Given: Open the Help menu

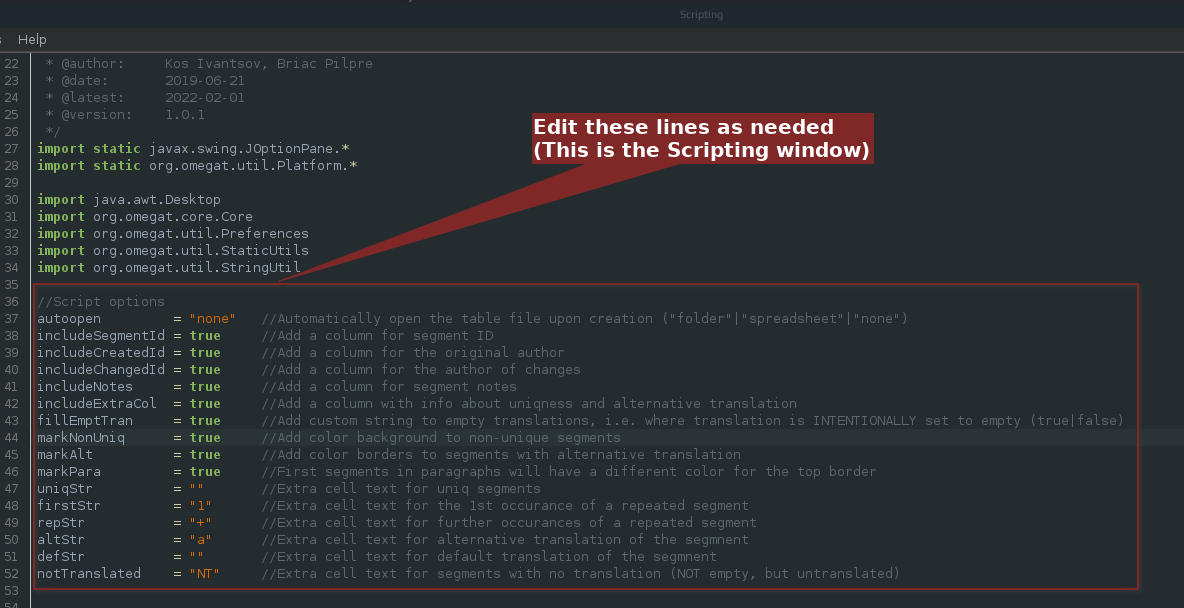Looking at the screenshot, I should point(32,39).
